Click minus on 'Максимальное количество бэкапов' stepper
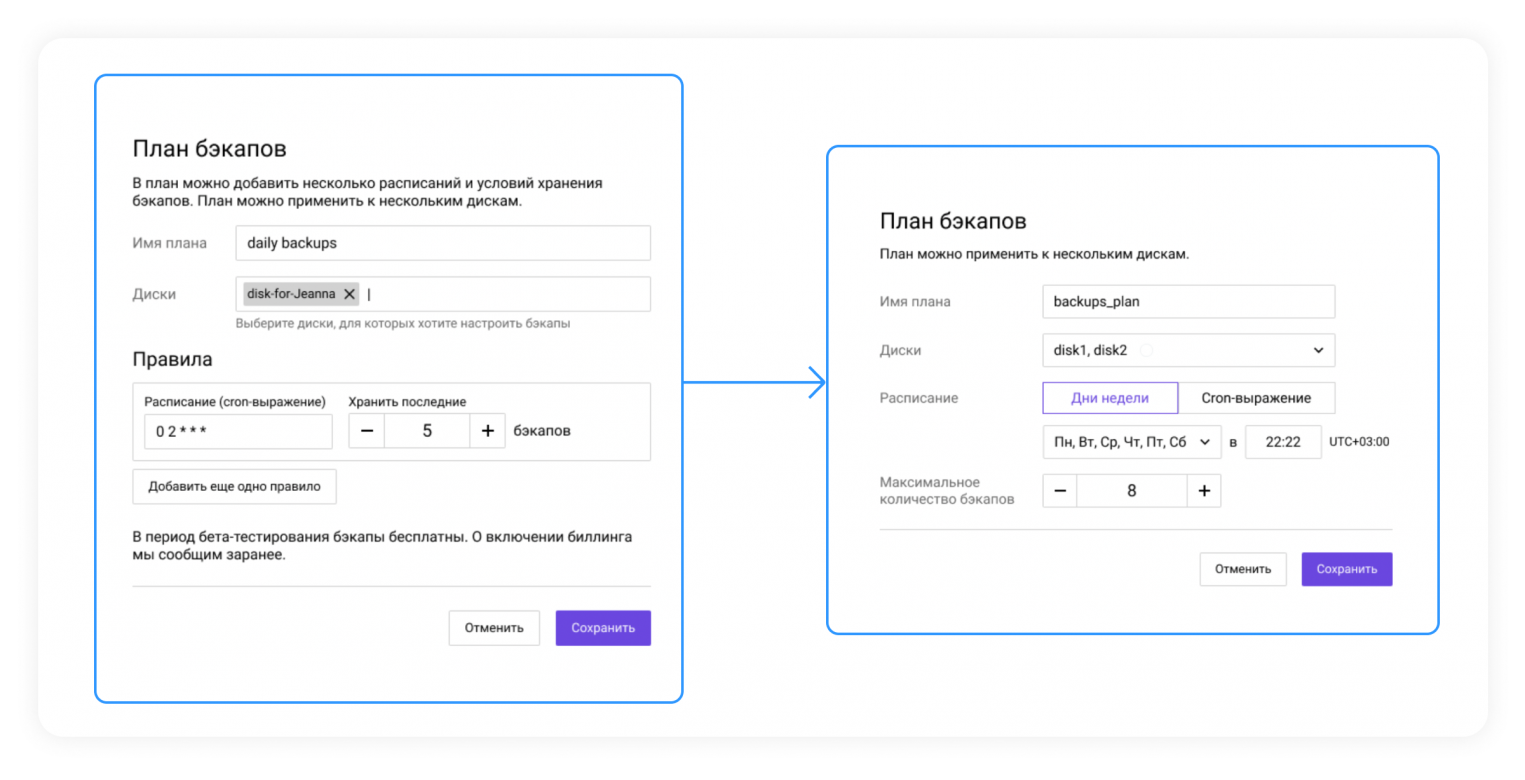This screenshot has width=1525, height=780. click(1060, 491)
